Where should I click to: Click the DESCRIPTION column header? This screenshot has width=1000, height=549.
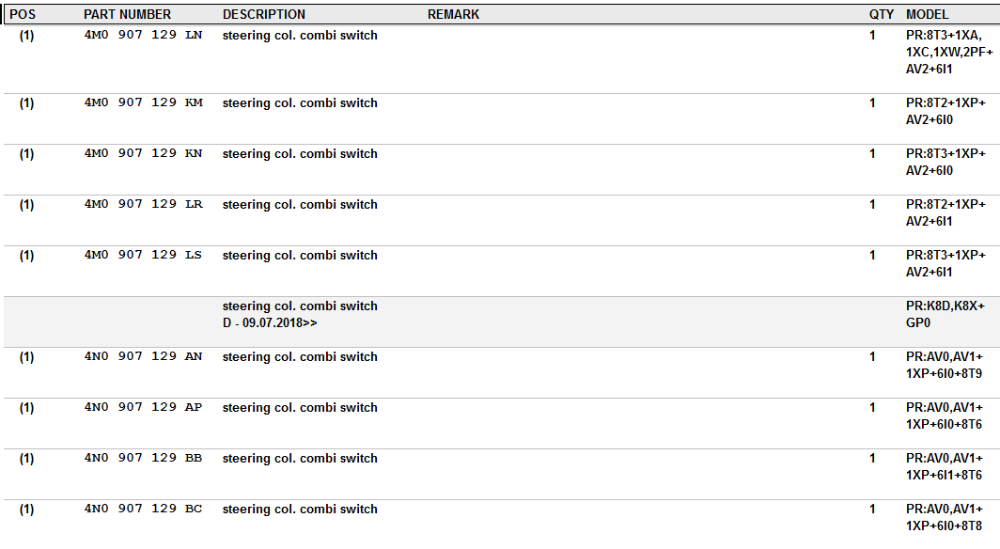tap(263, 14)
